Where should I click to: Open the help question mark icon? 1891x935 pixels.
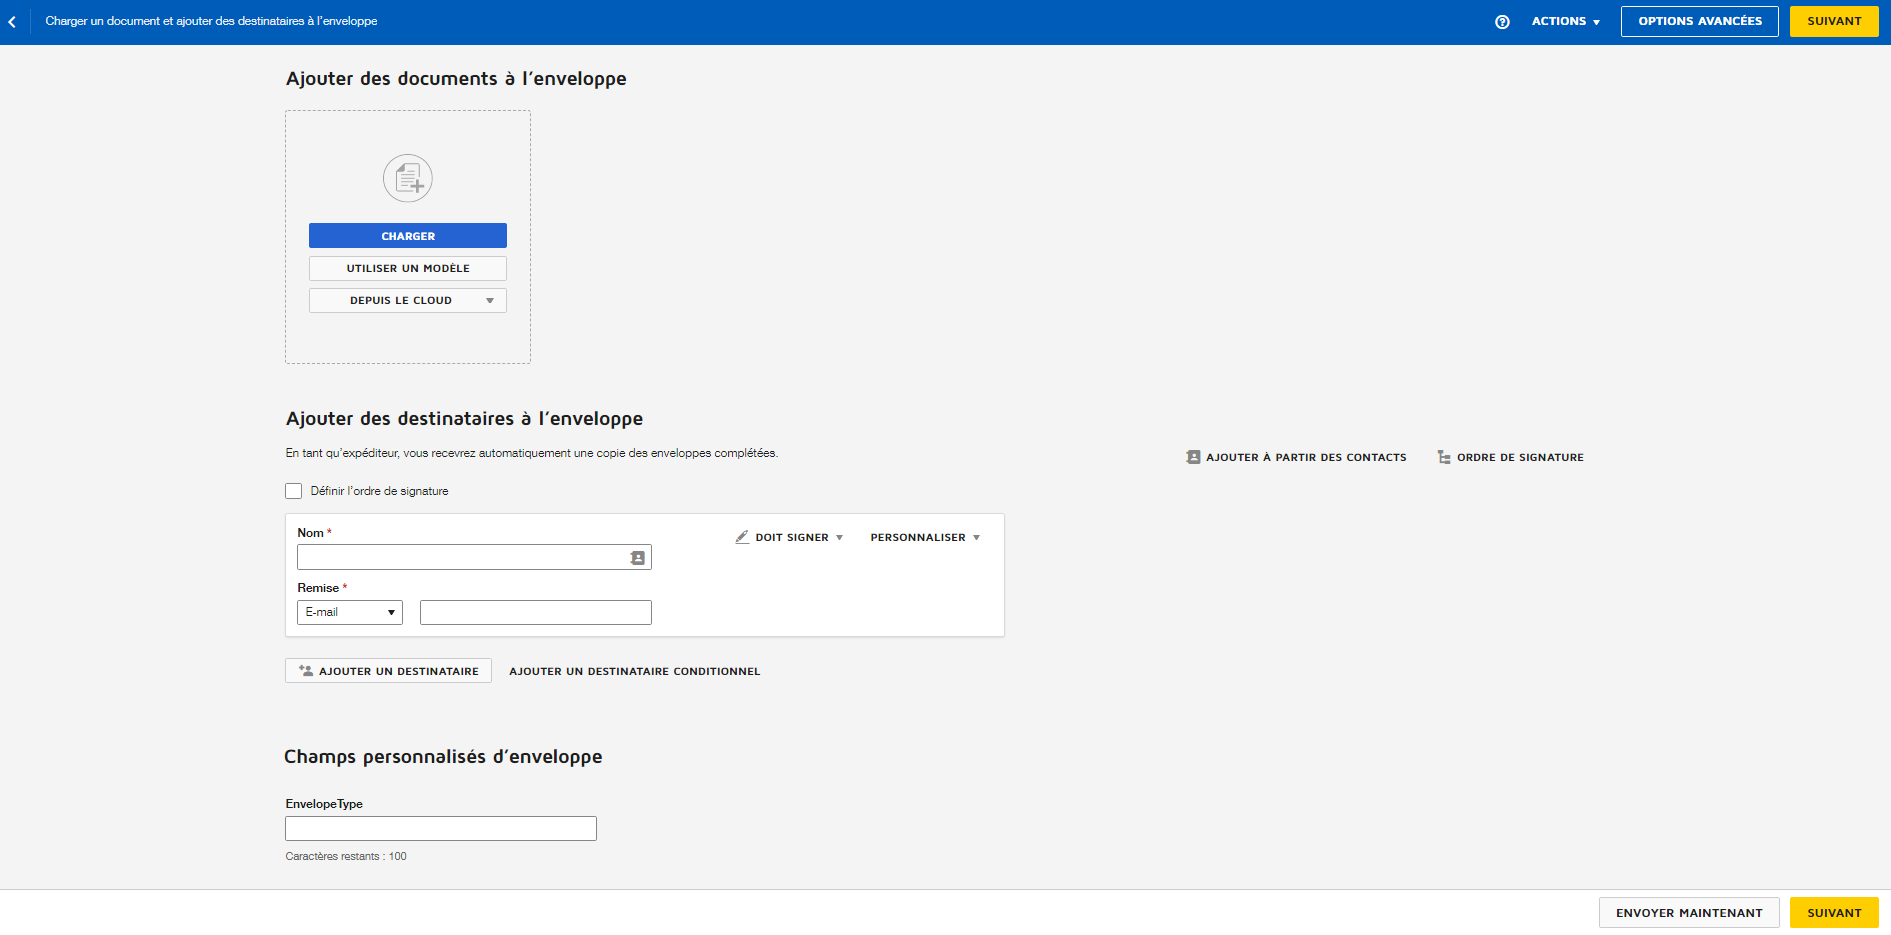click(x=1502, y=22)
